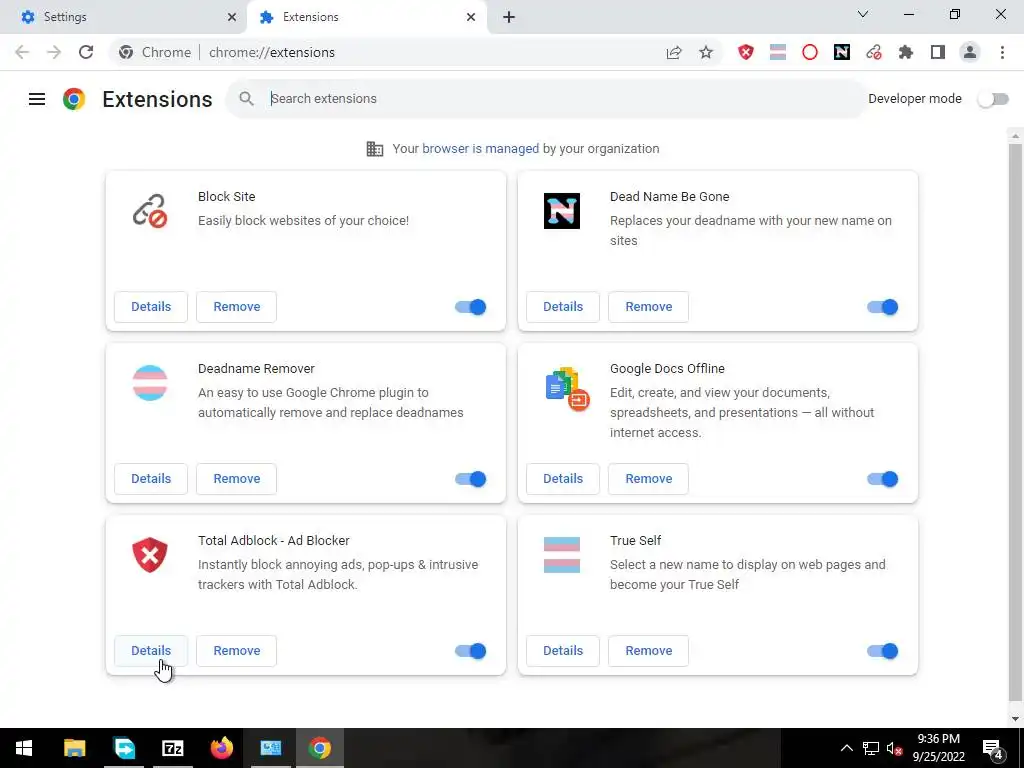Click the True Self card flag icon
The width and height of the screenshot is (1024, 768).
pos(562,554)
